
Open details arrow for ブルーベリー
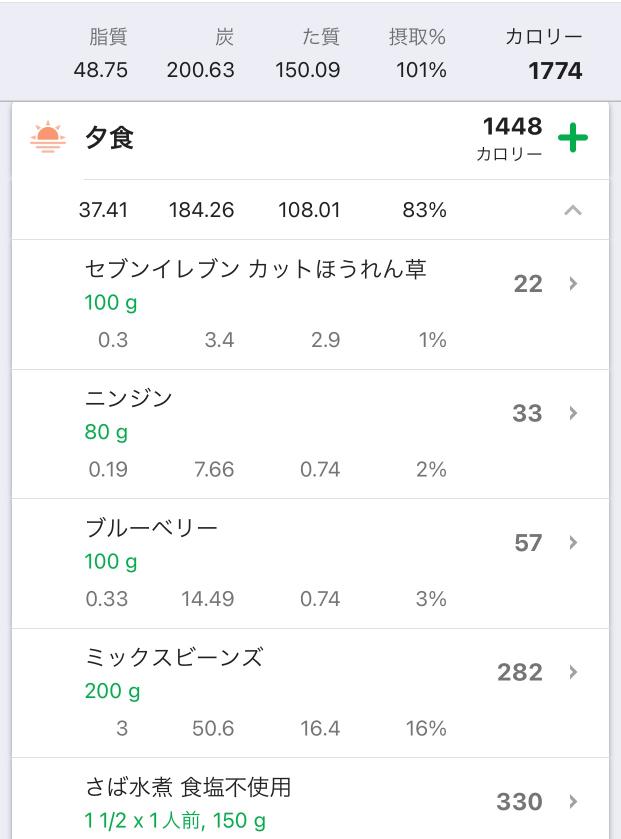573,543
